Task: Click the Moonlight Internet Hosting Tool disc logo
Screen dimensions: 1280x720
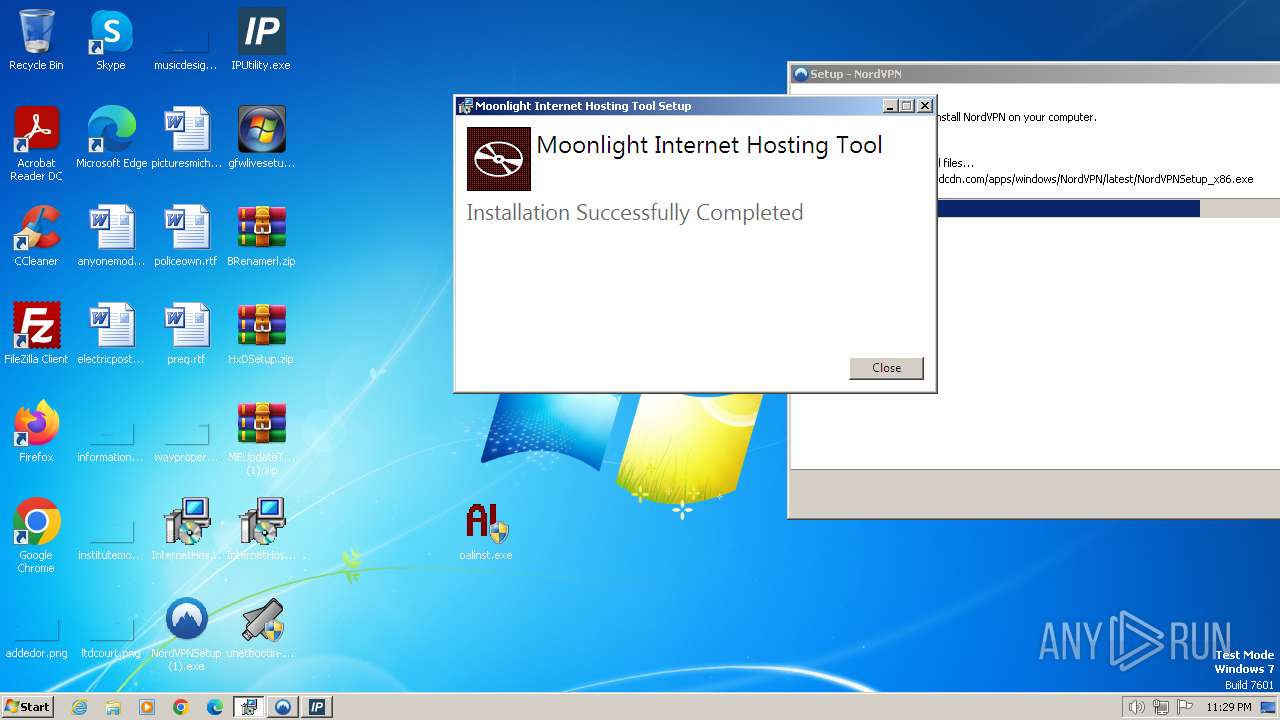Action: [499, 158]
